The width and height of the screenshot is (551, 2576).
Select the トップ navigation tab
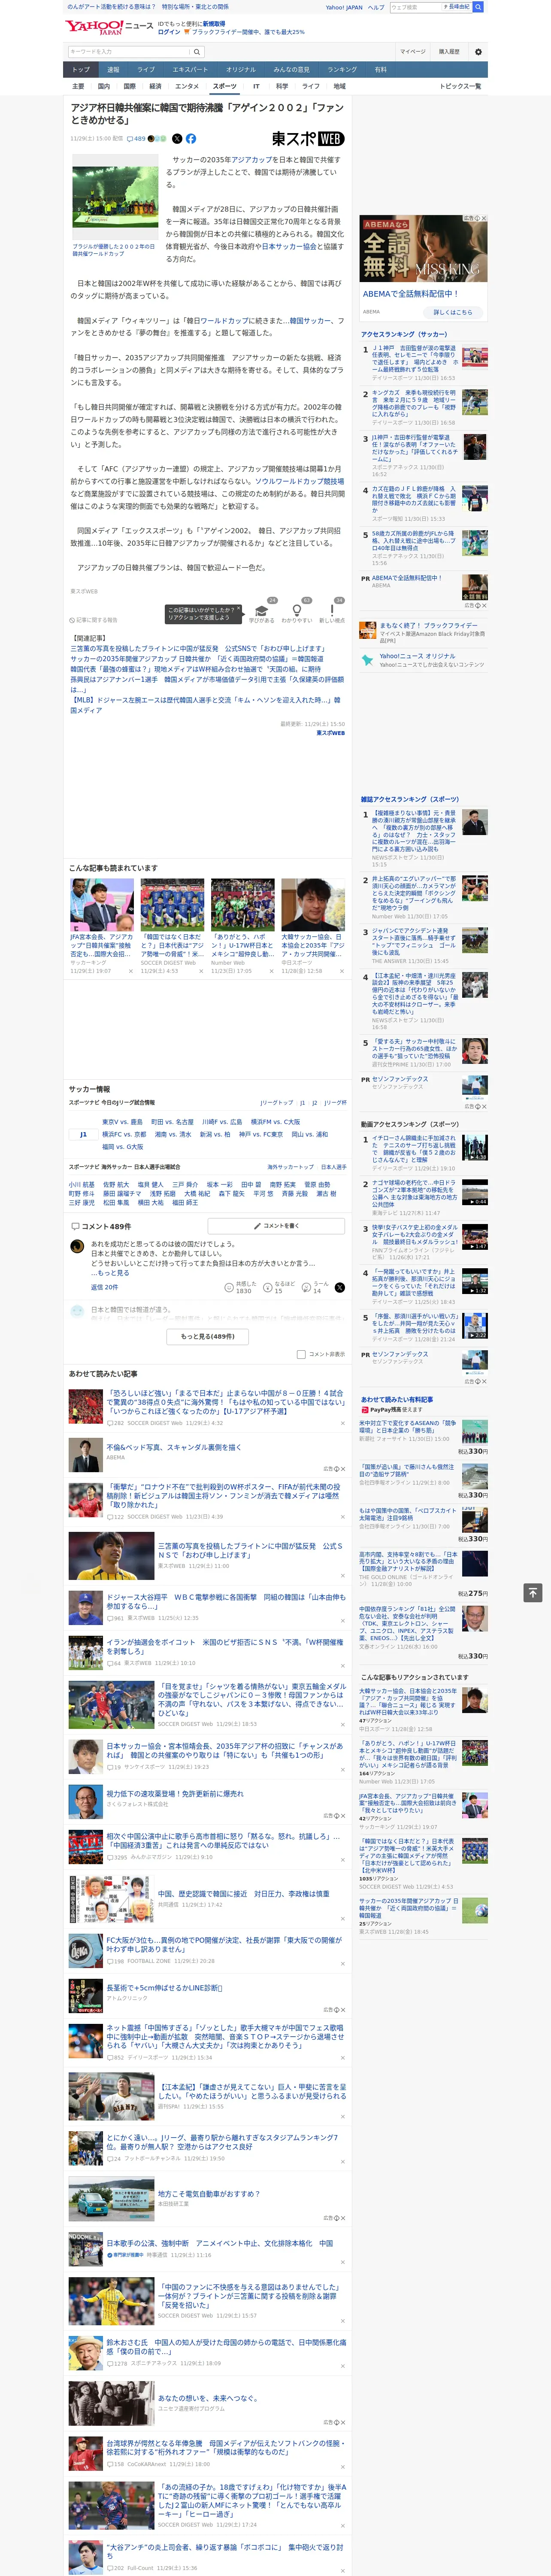tap(81, 69)
